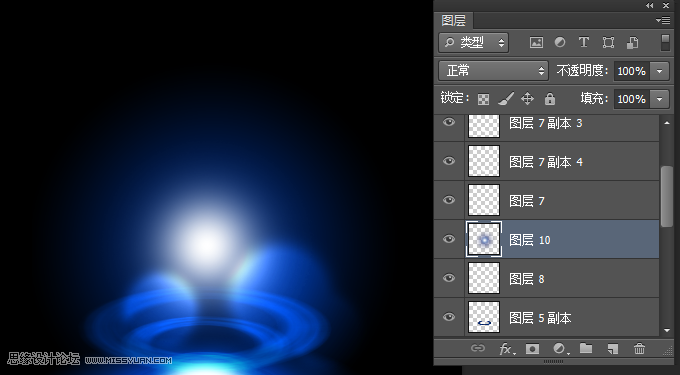Open the fx layer style menu
Viewport: 680px width, 375px height.
507,349
